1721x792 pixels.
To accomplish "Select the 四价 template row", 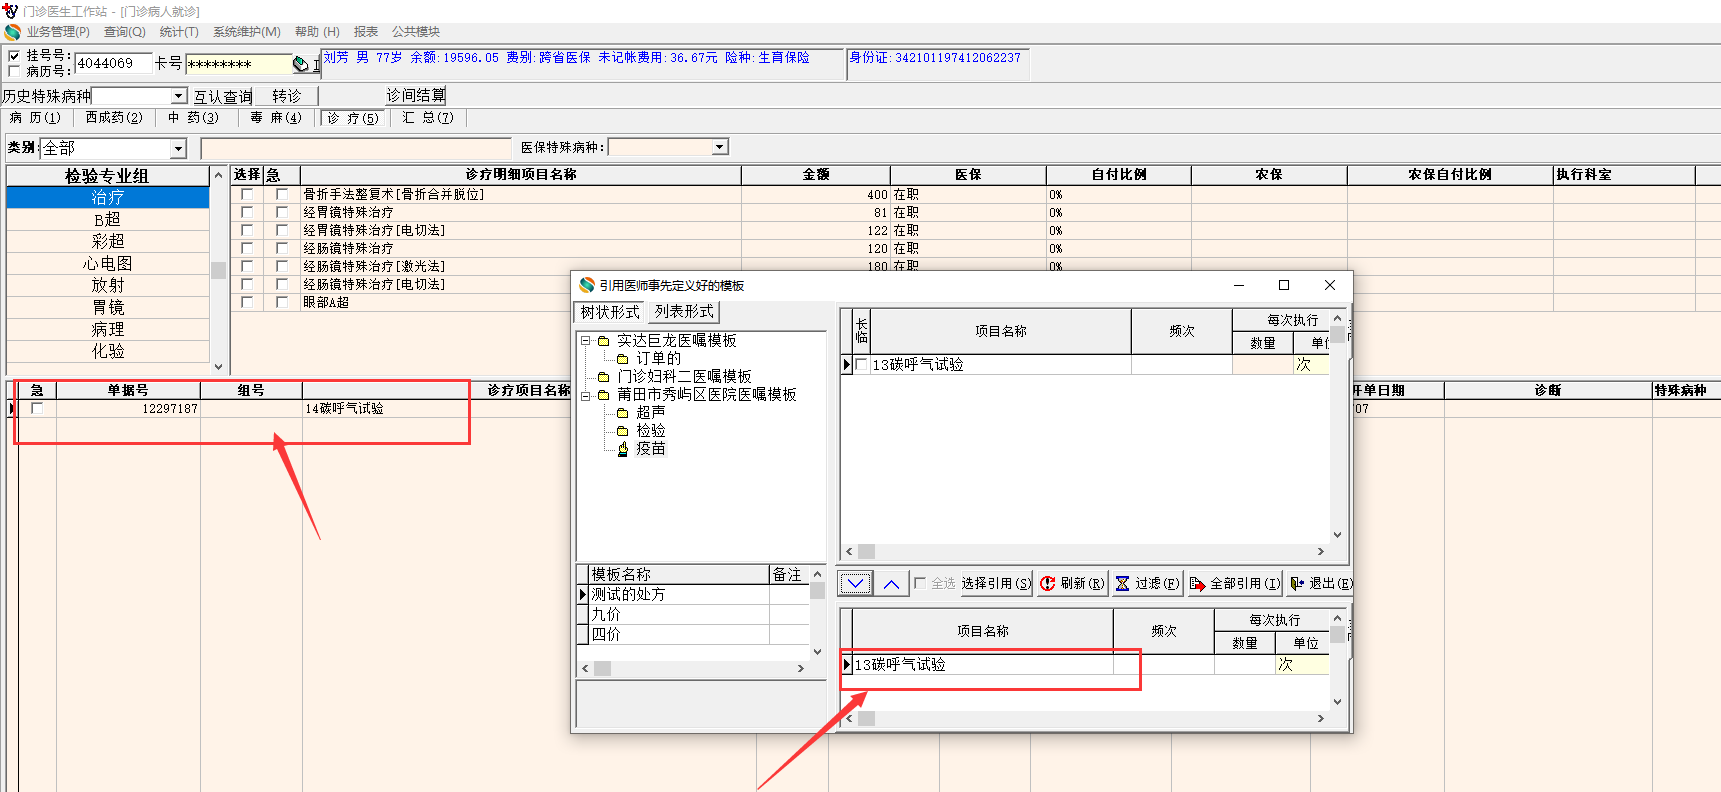I will click(x=693, y=634).
